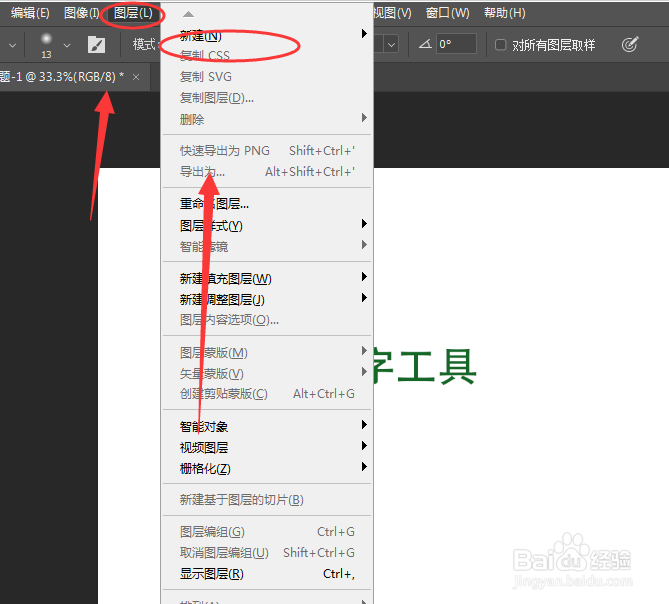Choose 重命名图层... entry
The height and width of the screenshot is (604, 669).
point(267,204)
